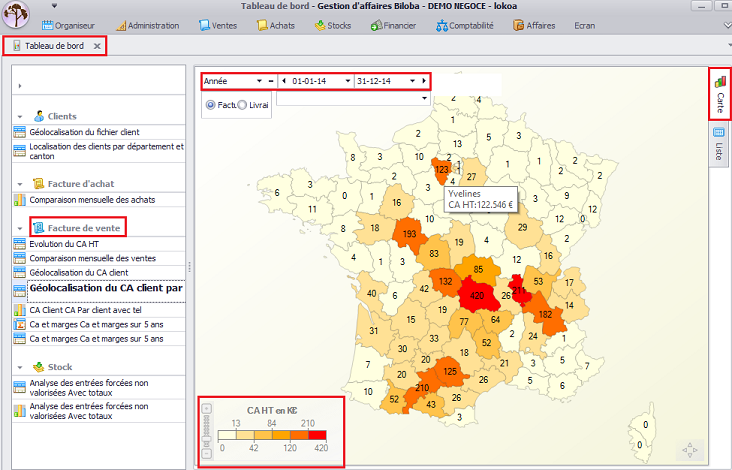Zoom out the map with minus button
The image size is (732, 470).
pos(206,453)
